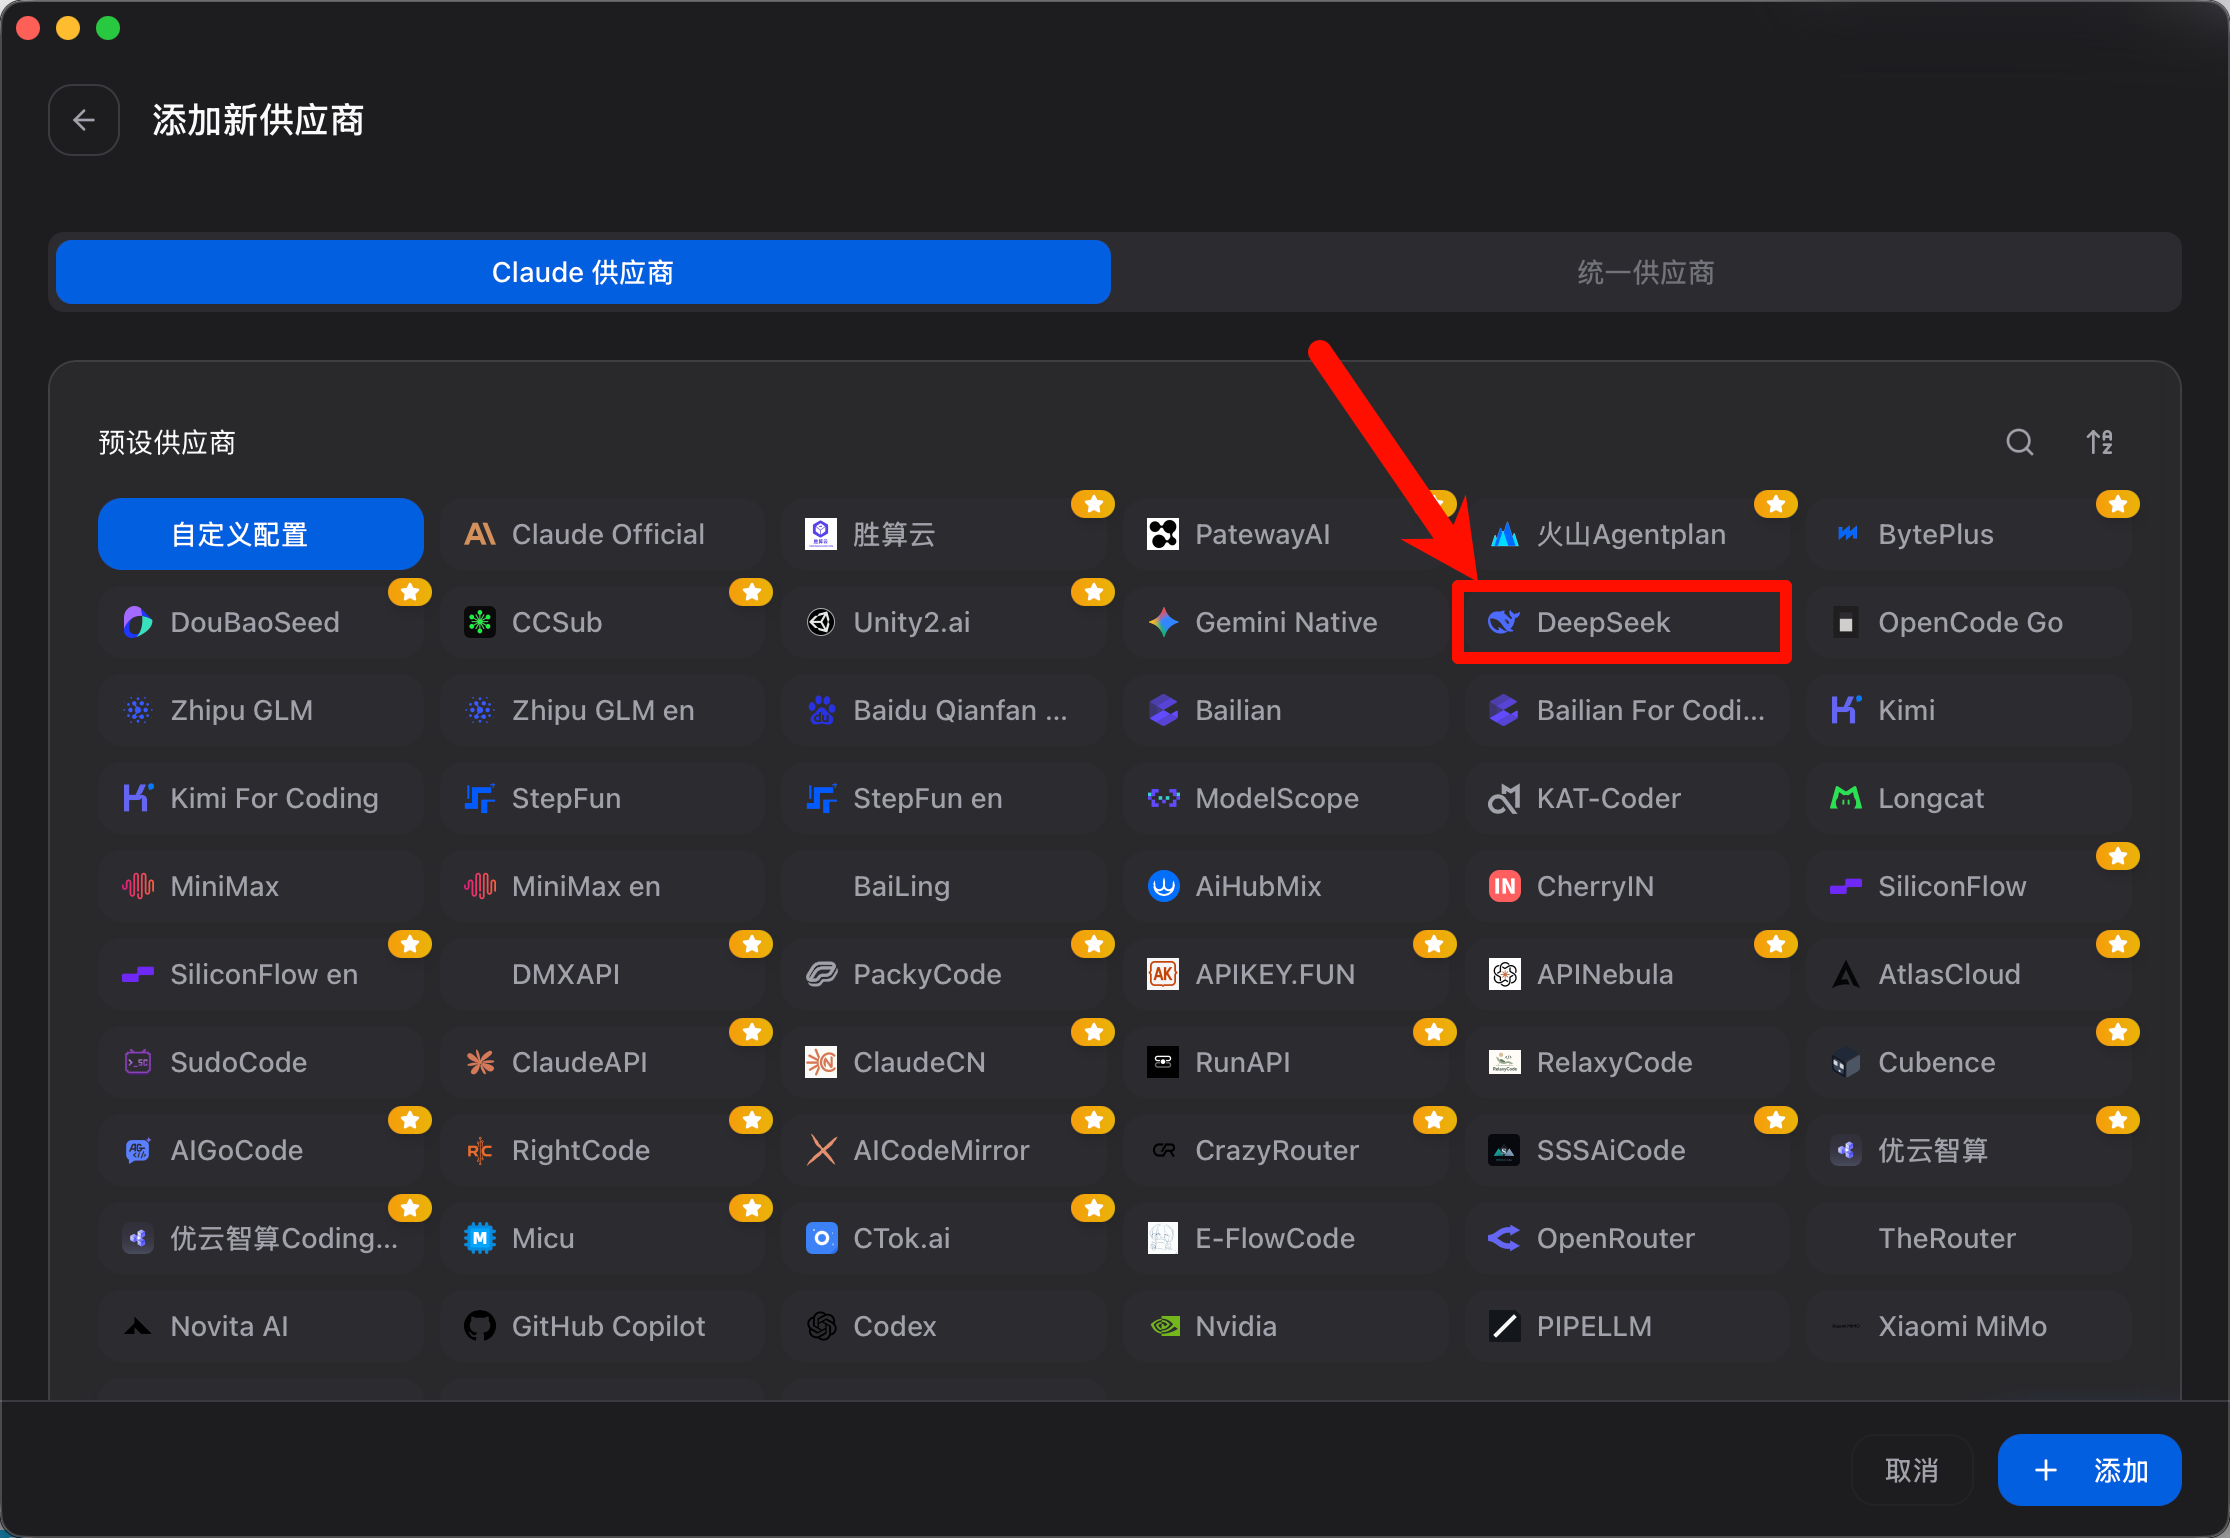The height and width of the screenshot is (1538, 2230).
Task: Pick StepFun provider
Action: click(602, 798)
